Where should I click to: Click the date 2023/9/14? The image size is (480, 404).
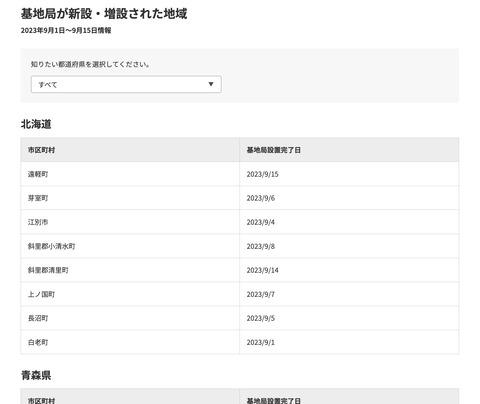click(x=262, y=270)
